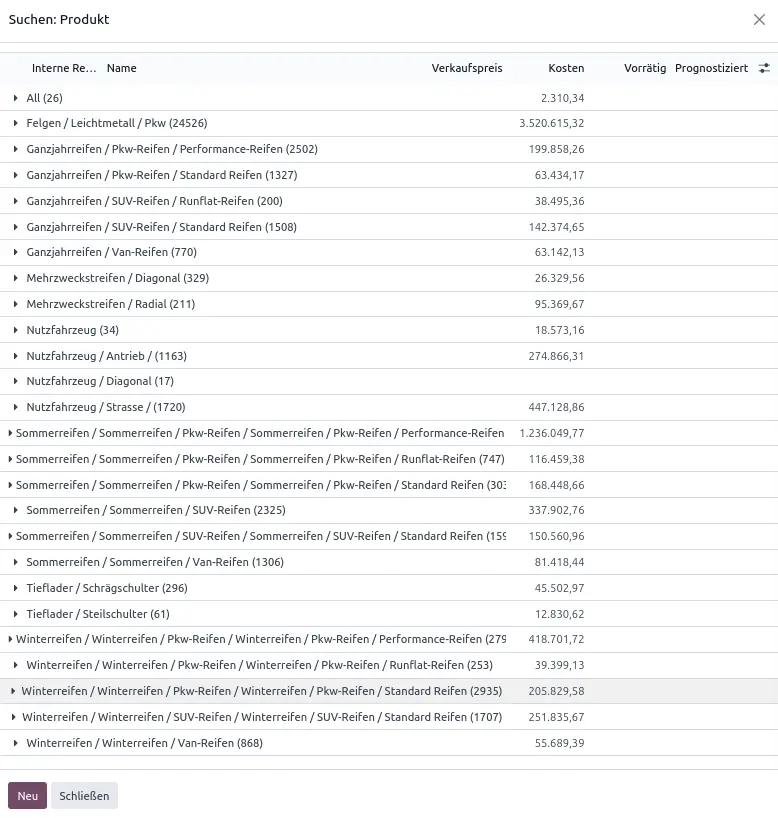Click the Neu button
778x818 pixels.
27,796
